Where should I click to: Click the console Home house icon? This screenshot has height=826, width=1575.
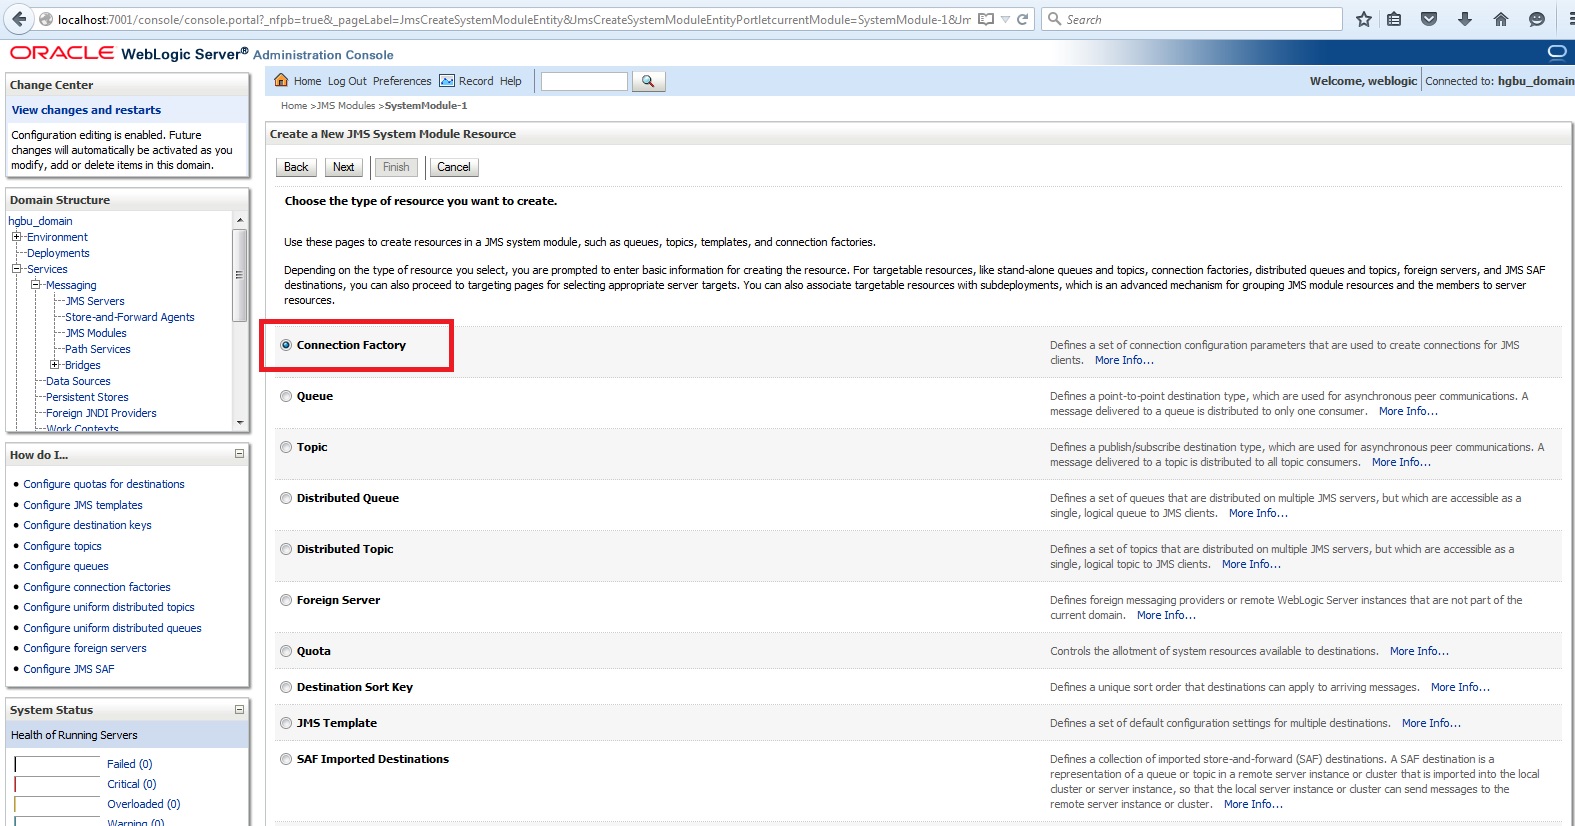[x=281, y=81]
